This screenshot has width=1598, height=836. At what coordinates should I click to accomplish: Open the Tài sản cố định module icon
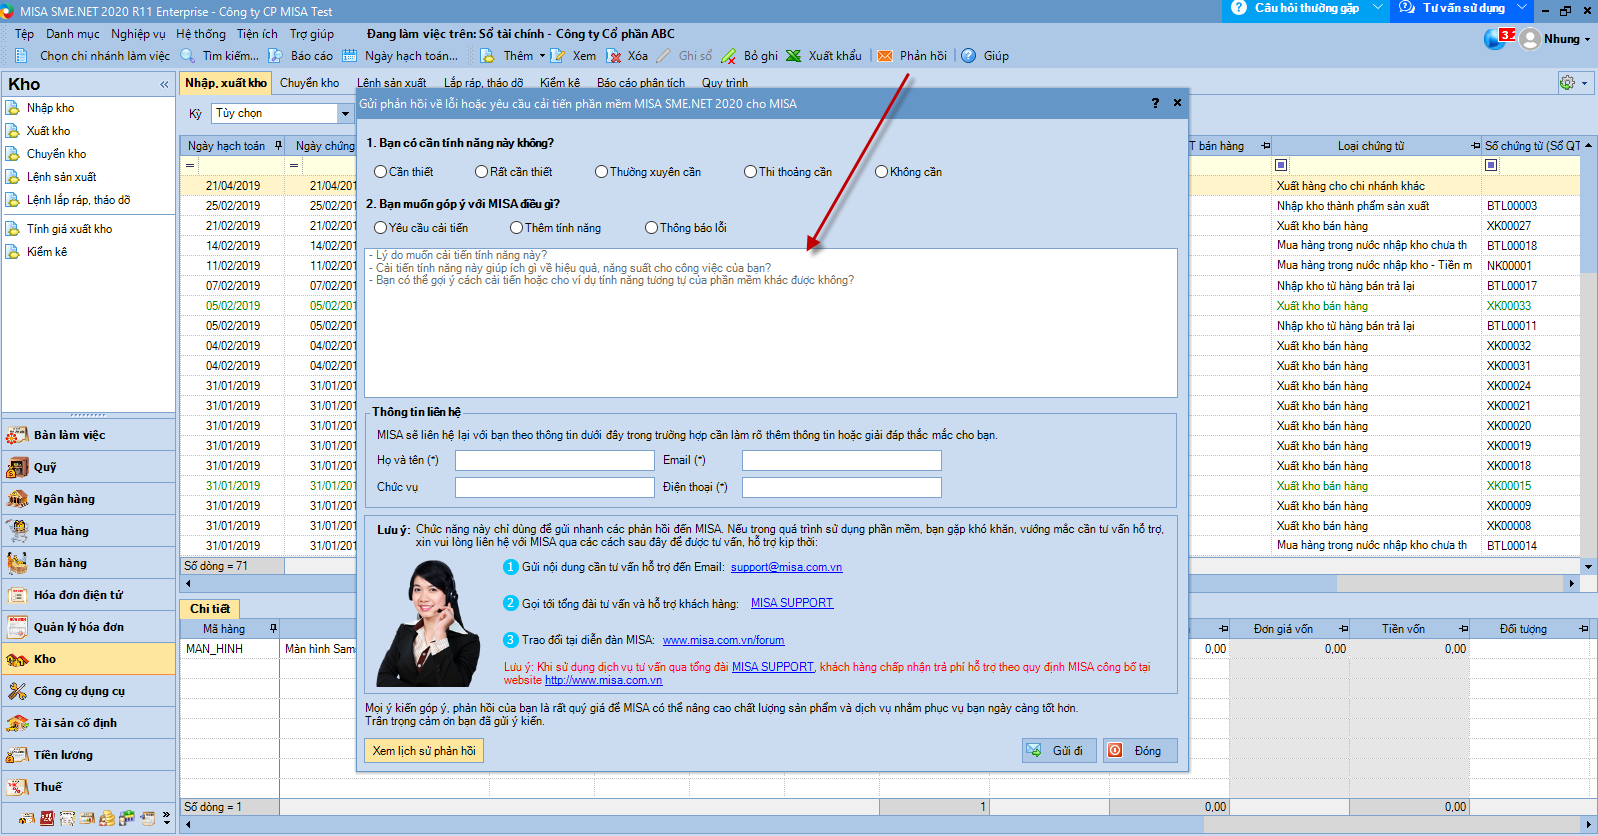[x=17, y=723]
